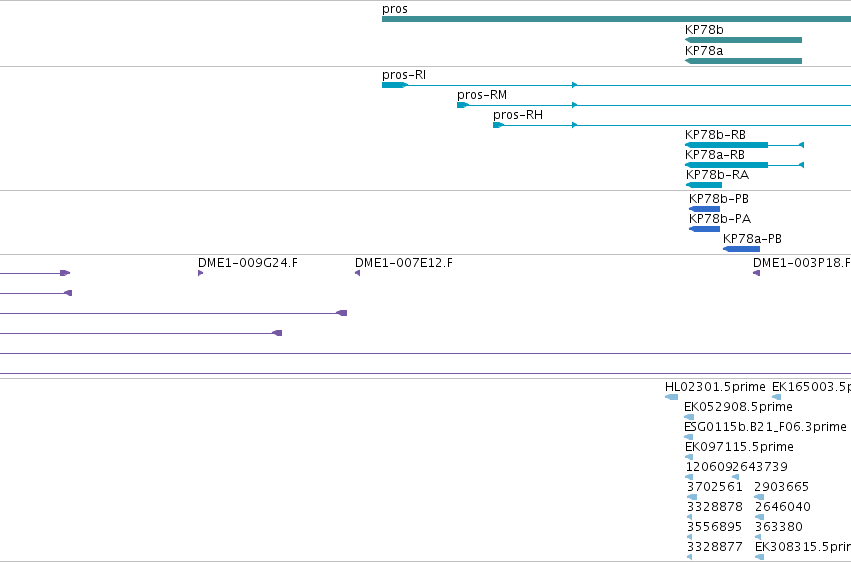Select the KP78a-RB transcript
This screenshot has width=851, height=562.
(x=744, y=165)
